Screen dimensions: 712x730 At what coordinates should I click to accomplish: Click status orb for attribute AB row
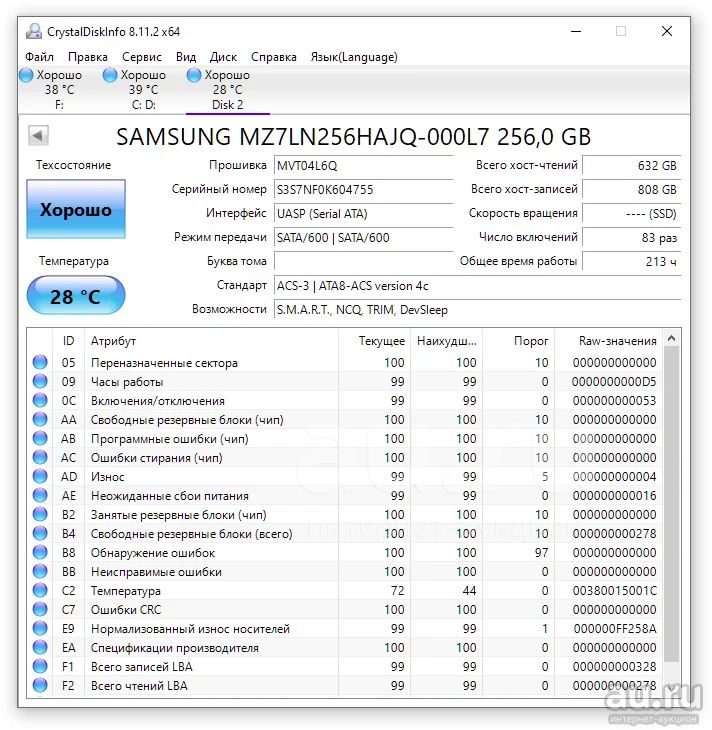click(40, 438)
